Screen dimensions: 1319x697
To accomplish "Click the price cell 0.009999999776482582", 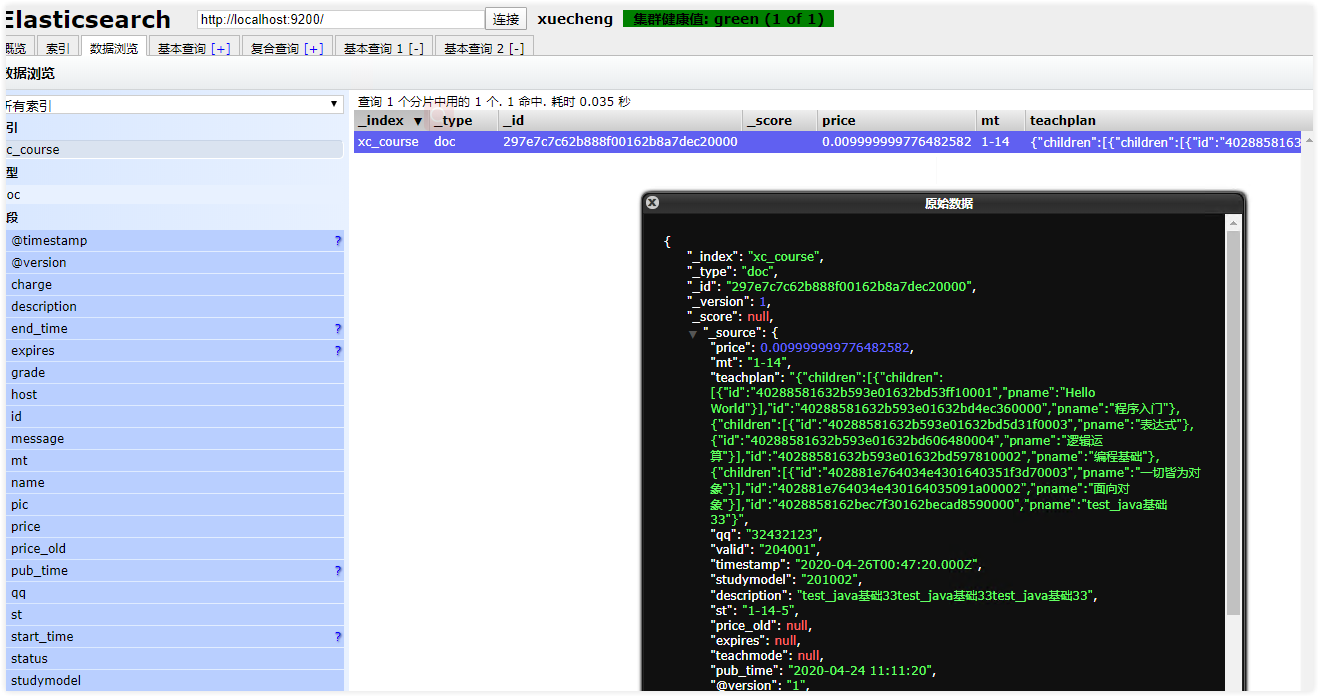I will coord(897,142).
